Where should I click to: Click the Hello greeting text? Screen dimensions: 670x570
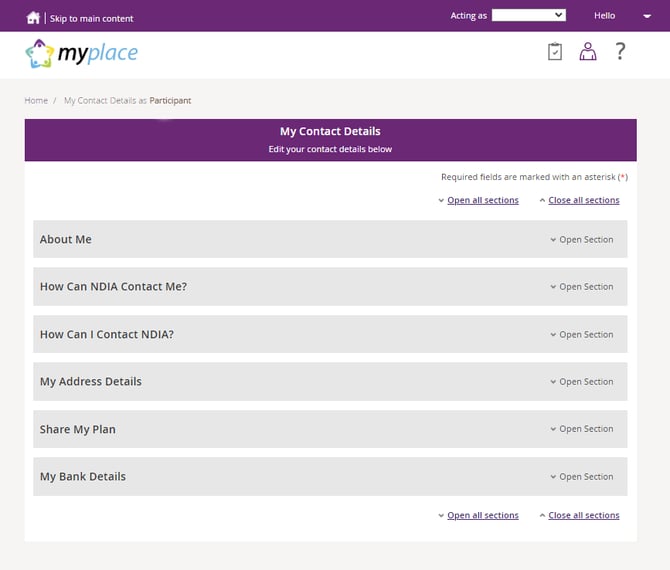tap(605, 16)
